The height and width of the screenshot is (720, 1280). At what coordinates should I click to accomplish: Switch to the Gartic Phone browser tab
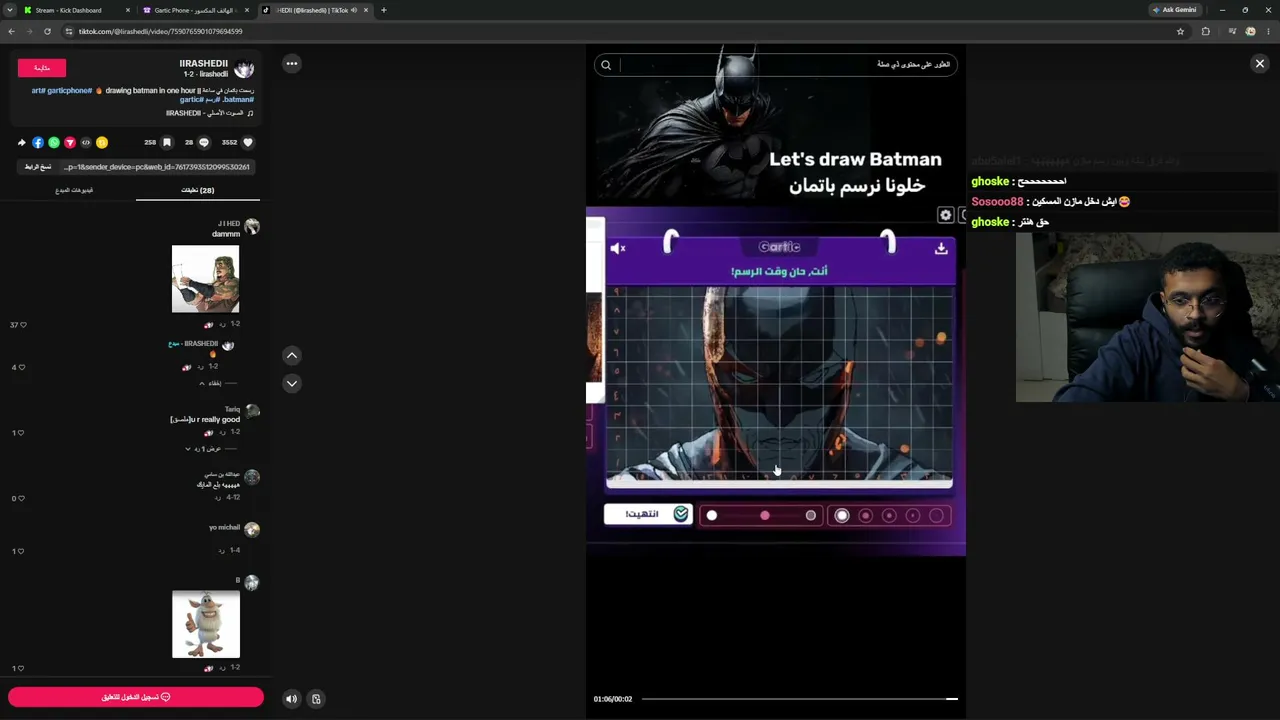(195, 10)
